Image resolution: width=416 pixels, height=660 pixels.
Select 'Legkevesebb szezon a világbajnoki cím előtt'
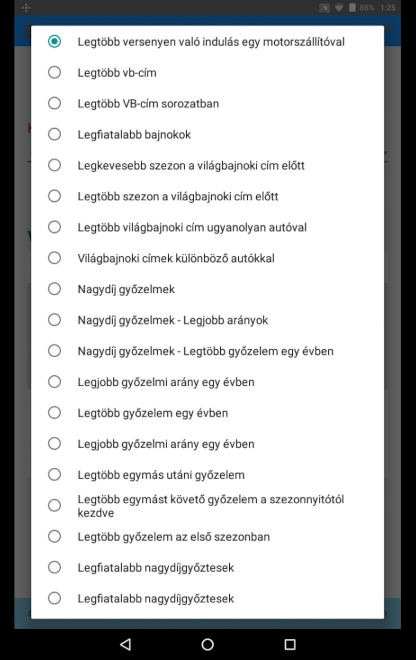click(x=208, y=165)
